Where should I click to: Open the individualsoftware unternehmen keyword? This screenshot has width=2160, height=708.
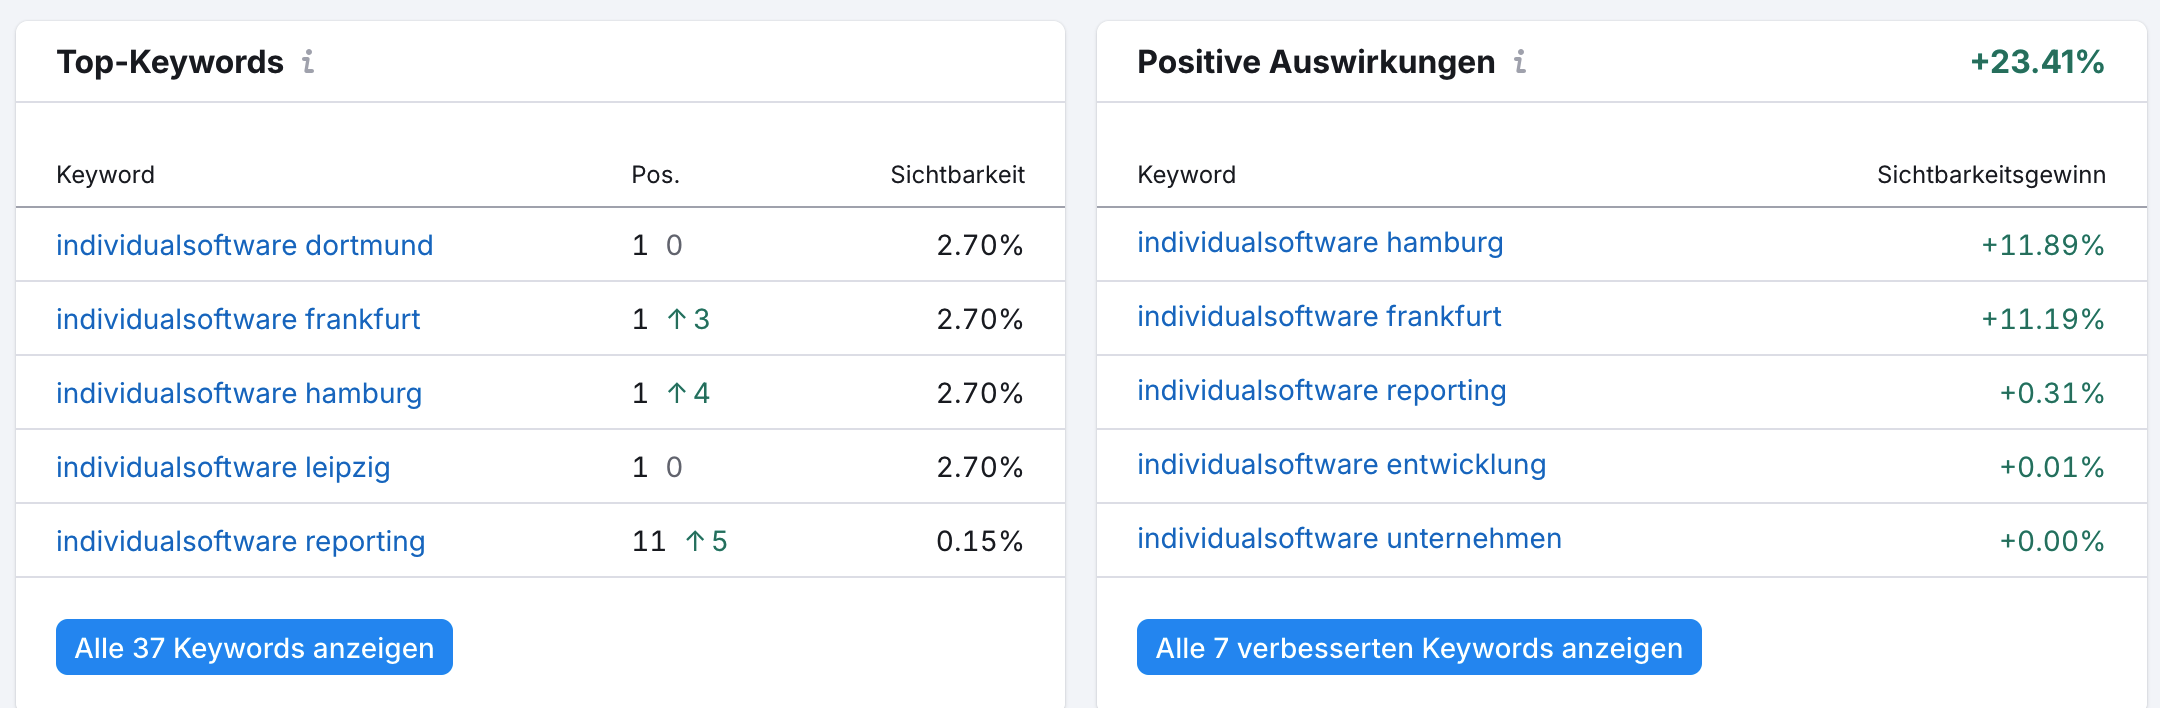coord(1348,538)
